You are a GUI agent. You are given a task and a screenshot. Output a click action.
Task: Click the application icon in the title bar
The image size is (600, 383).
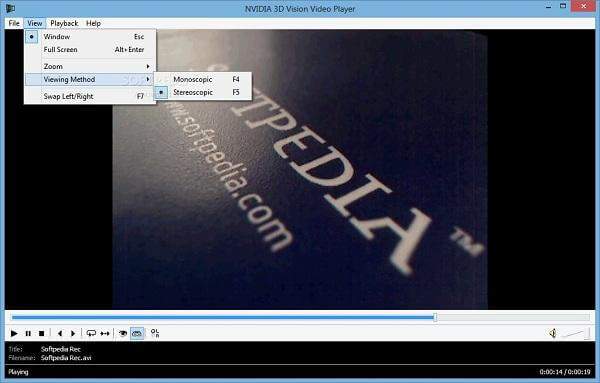point(10,8)
